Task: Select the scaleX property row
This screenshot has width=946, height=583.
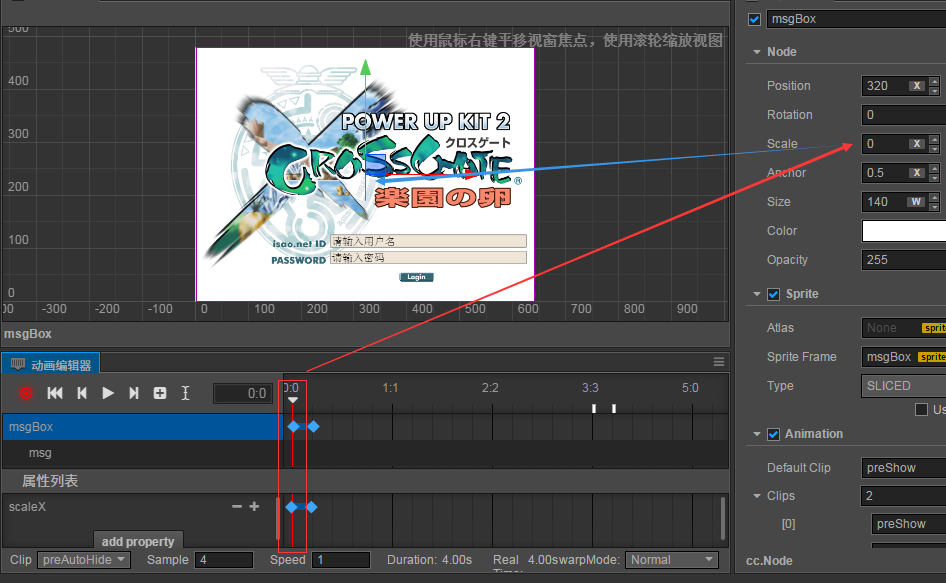Action: click(x=139, y=507)
